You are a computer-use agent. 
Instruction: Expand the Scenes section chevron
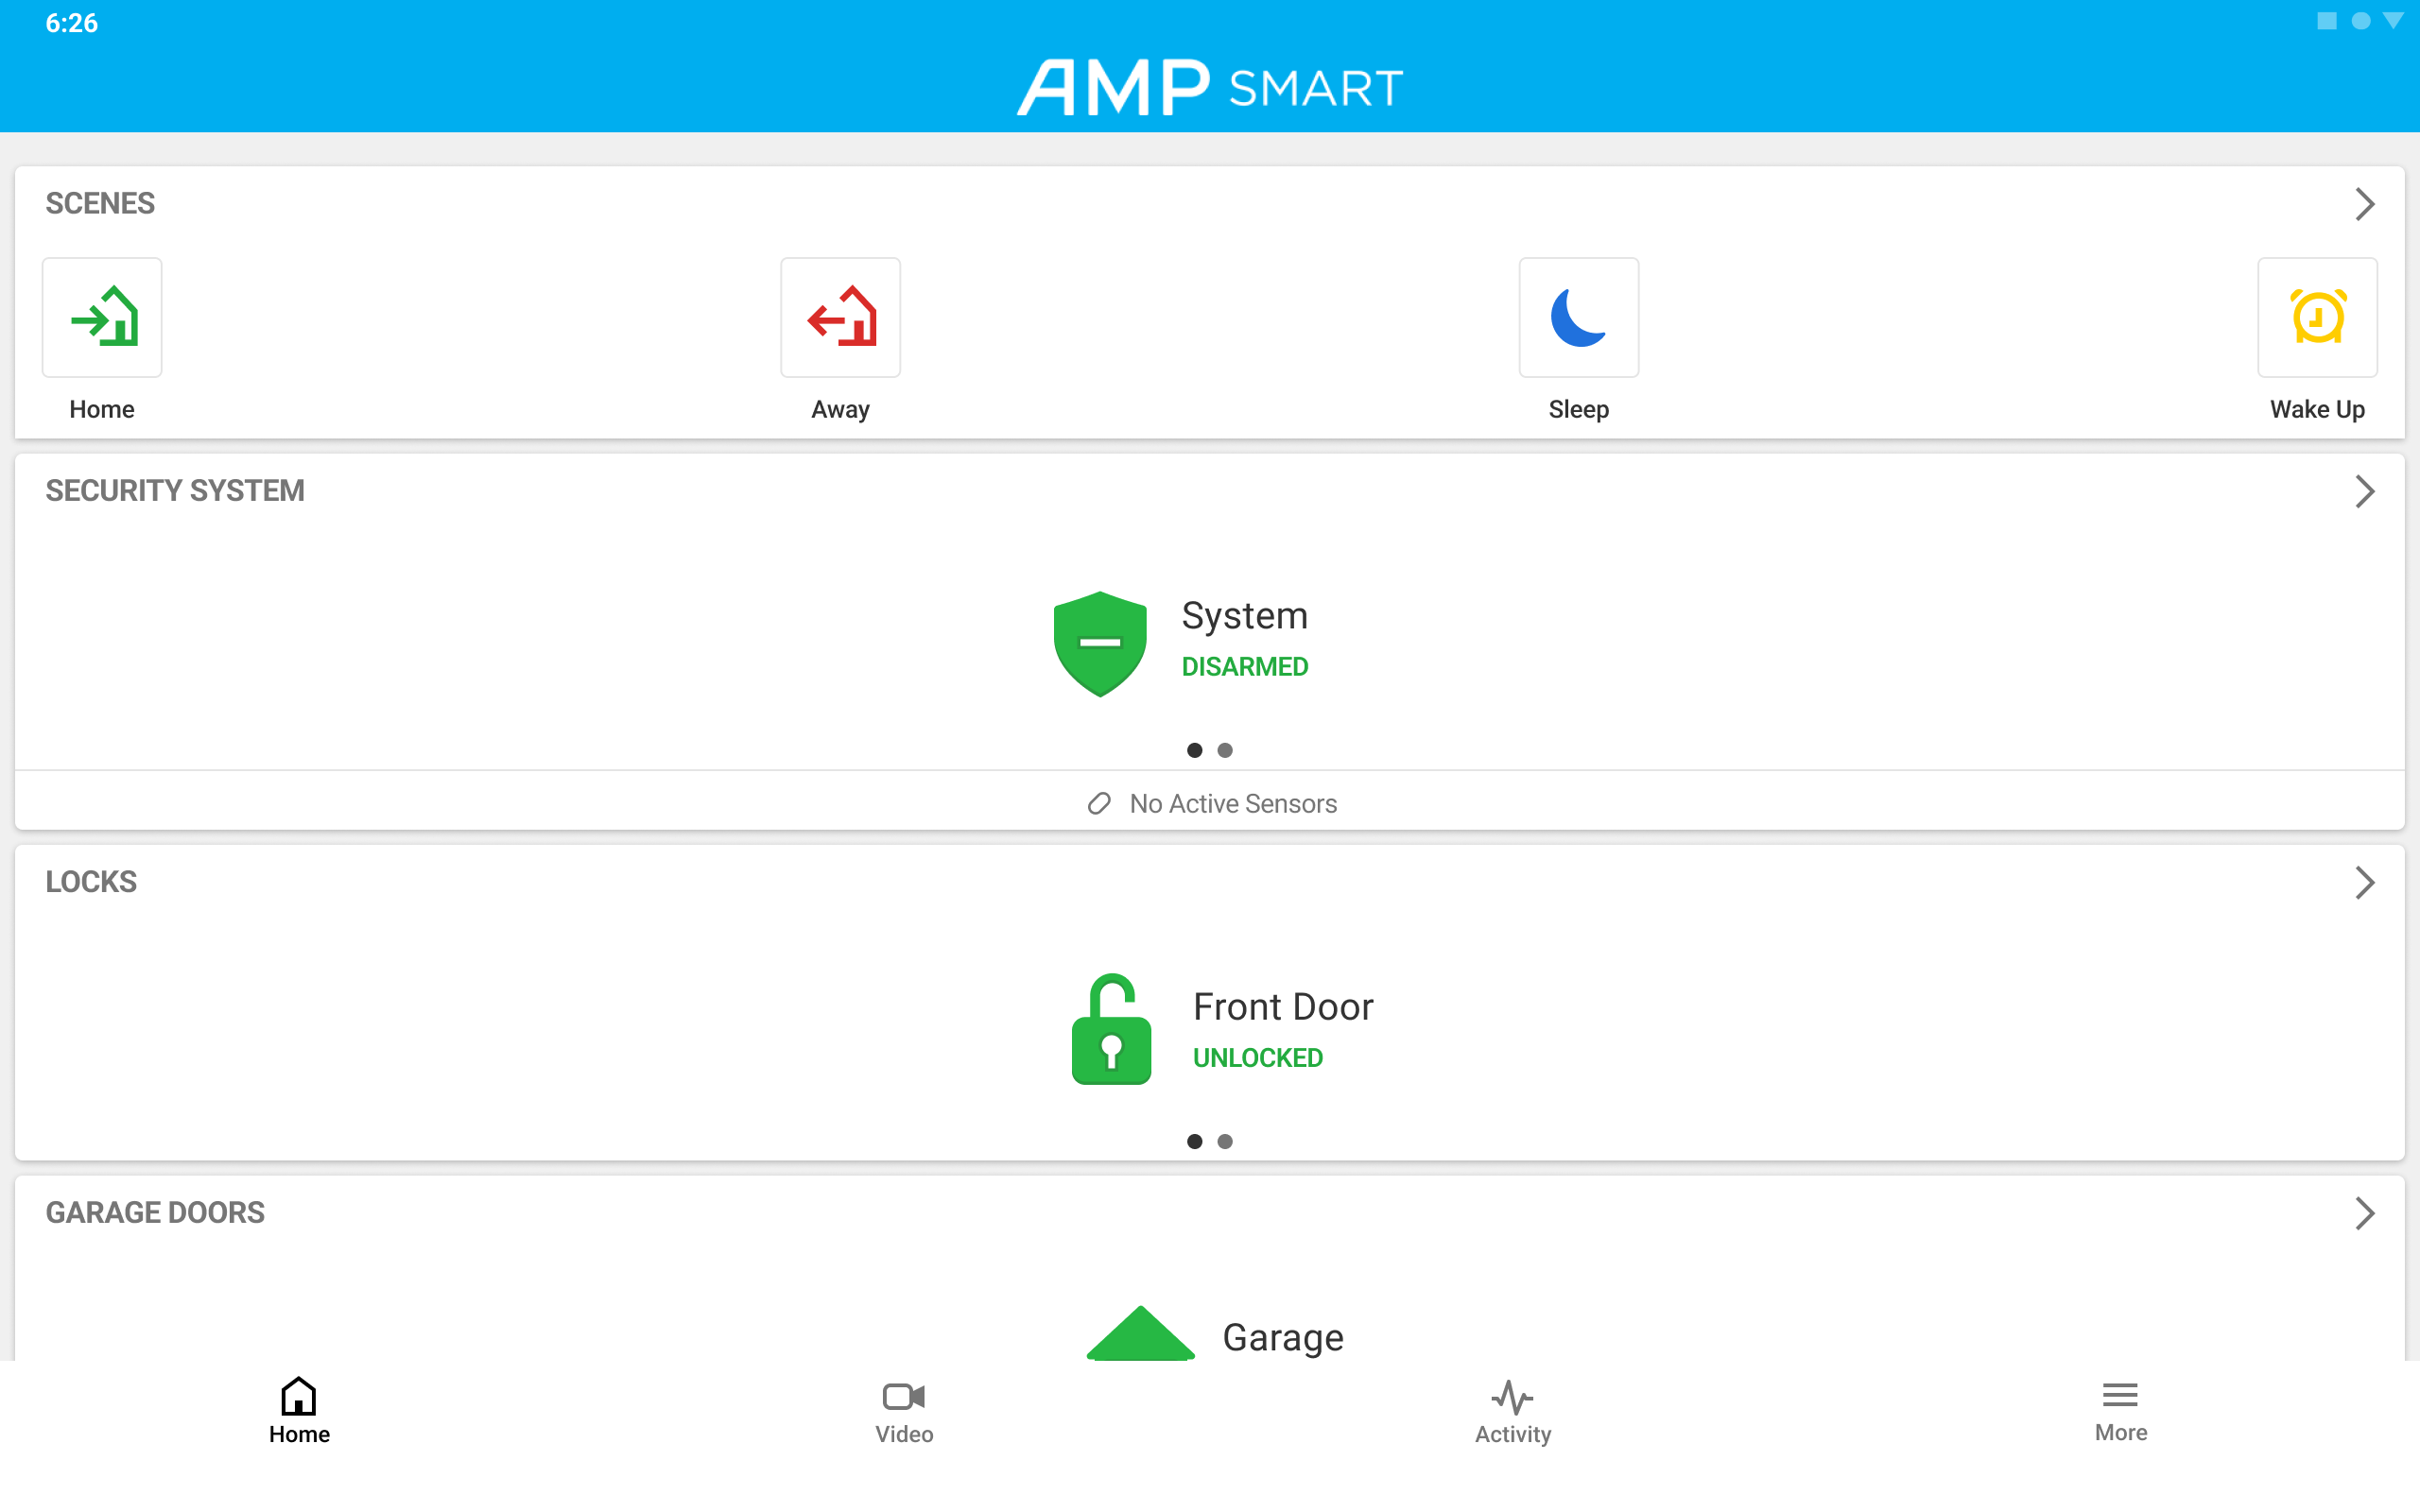click(2364, 204)
